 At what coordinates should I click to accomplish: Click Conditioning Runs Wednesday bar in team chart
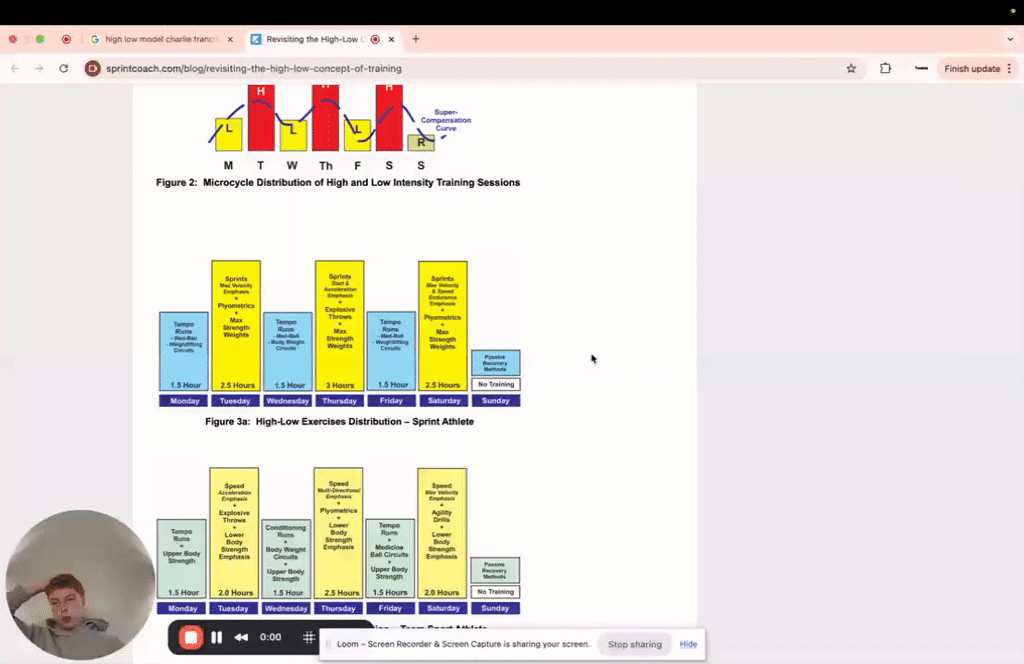point(286,559)
